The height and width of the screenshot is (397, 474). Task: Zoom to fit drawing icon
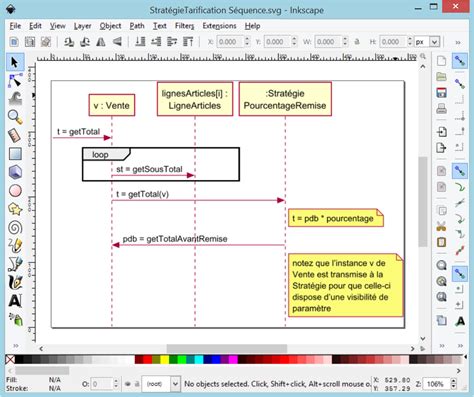(441, 281)
